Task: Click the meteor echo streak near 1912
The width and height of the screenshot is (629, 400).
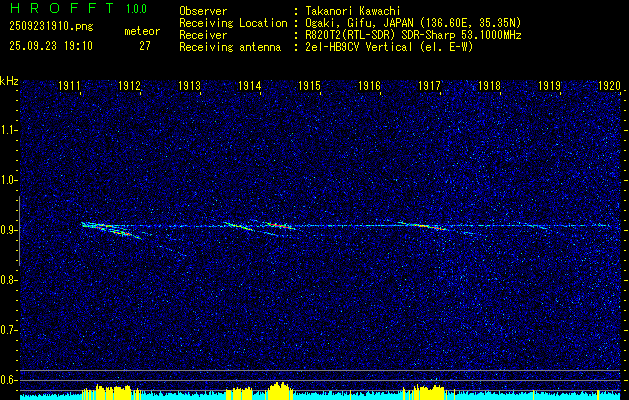Action: pos(111,231)
